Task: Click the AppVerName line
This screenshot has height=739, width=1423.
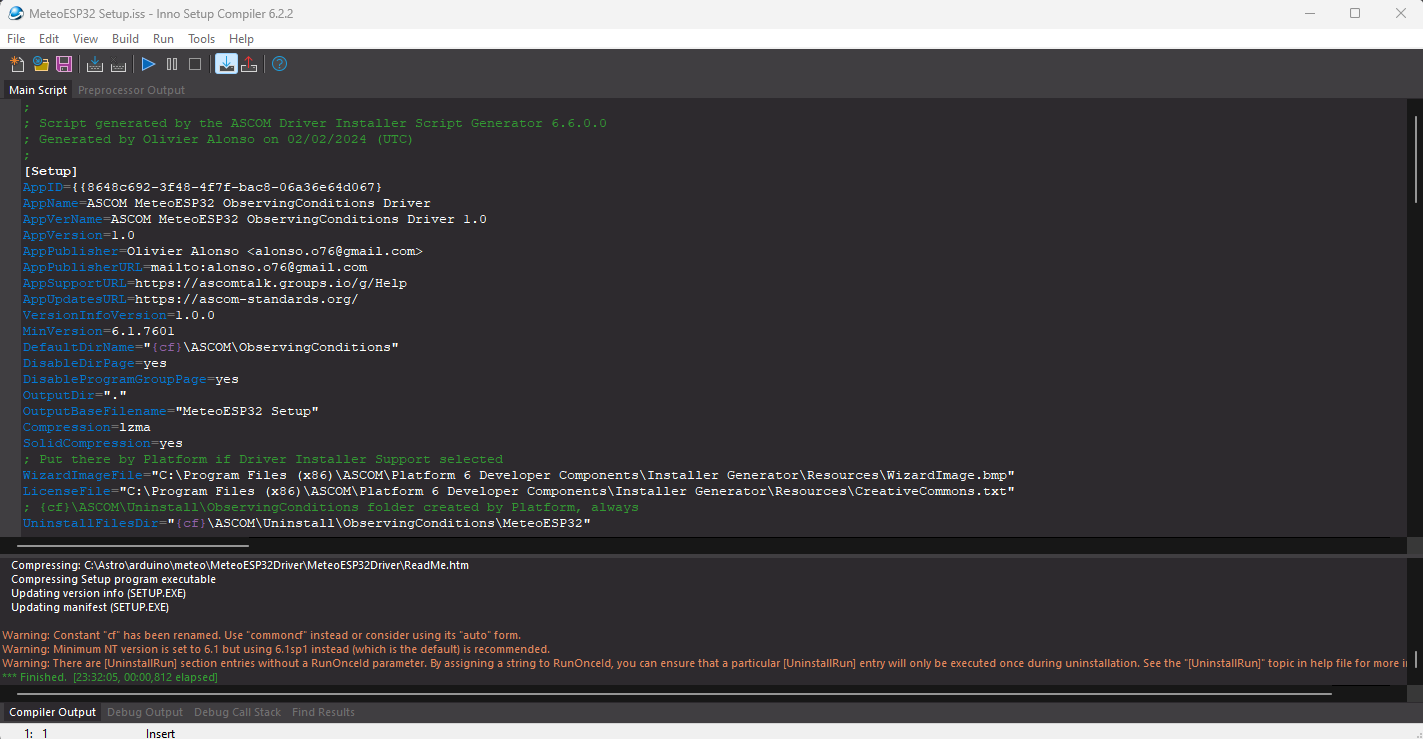Action: click(255, 219)
